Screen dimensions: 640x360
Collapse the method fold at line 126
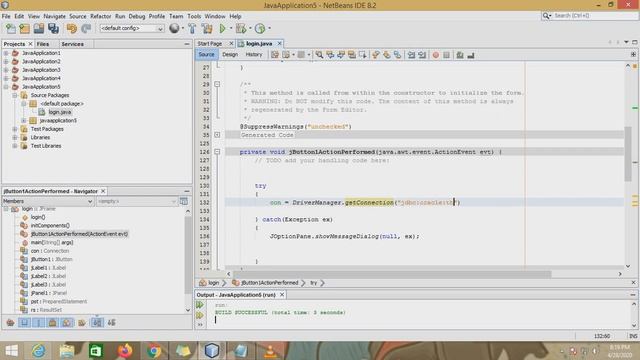click(217, 151)
